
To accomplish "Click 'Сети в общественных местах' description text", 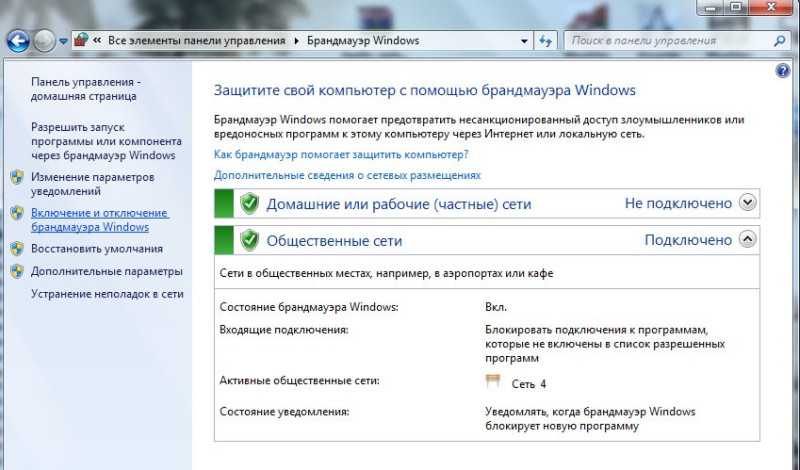I will (386, 274).
